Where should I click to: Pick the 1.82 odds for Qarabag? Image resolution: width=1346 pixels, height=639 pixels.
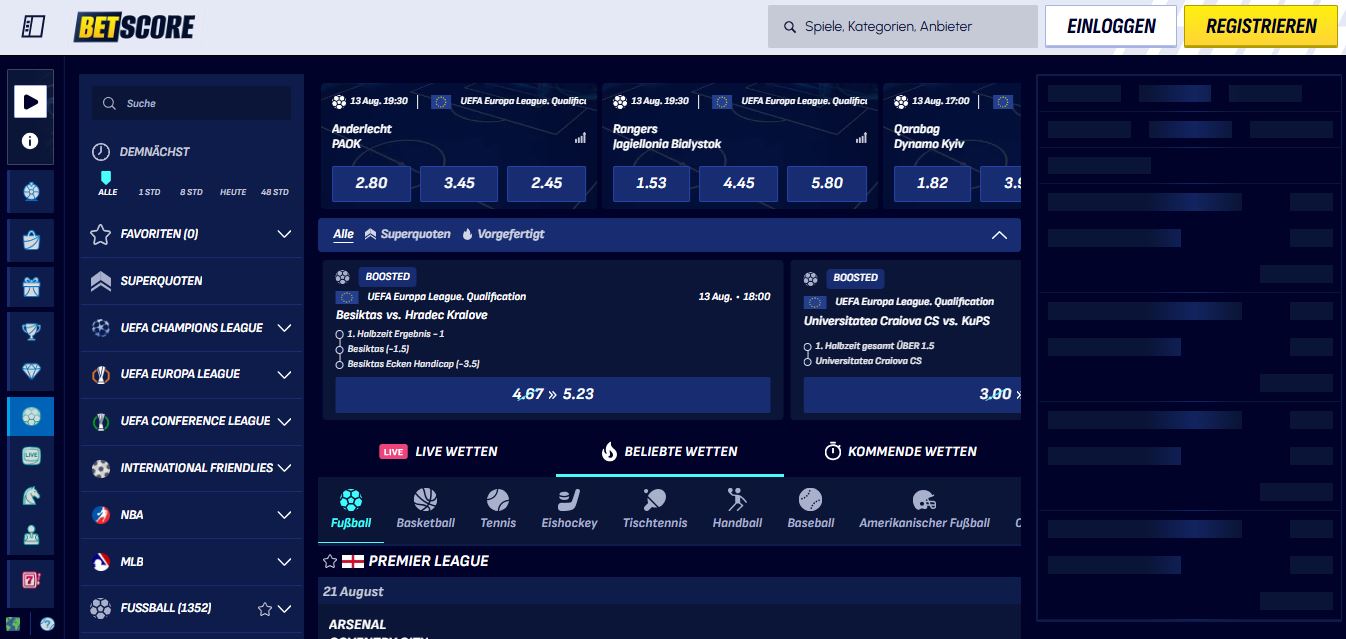coord(932,183)
